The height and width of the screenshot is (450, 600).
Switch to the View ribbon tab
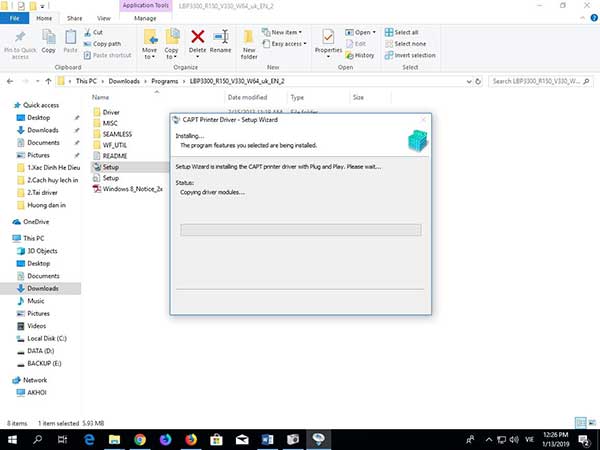104,18
